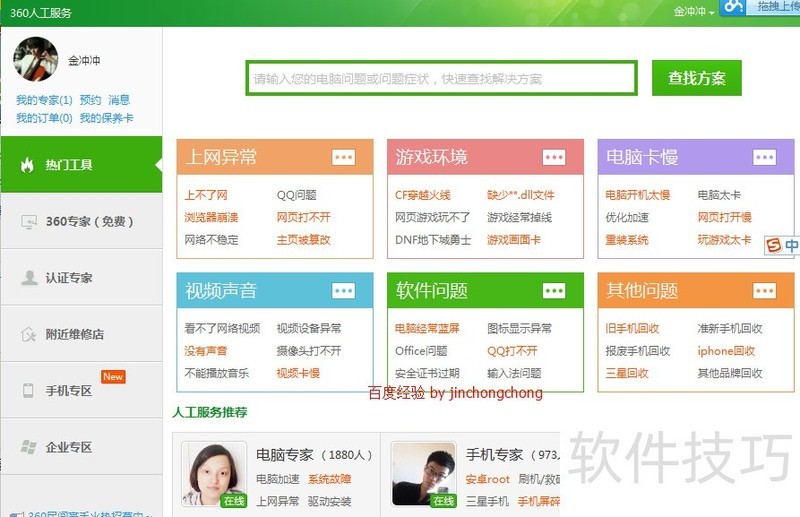800x517 pixels.
Task: Choose the 电脑开机太慢 problem
Action: (638, 195)
